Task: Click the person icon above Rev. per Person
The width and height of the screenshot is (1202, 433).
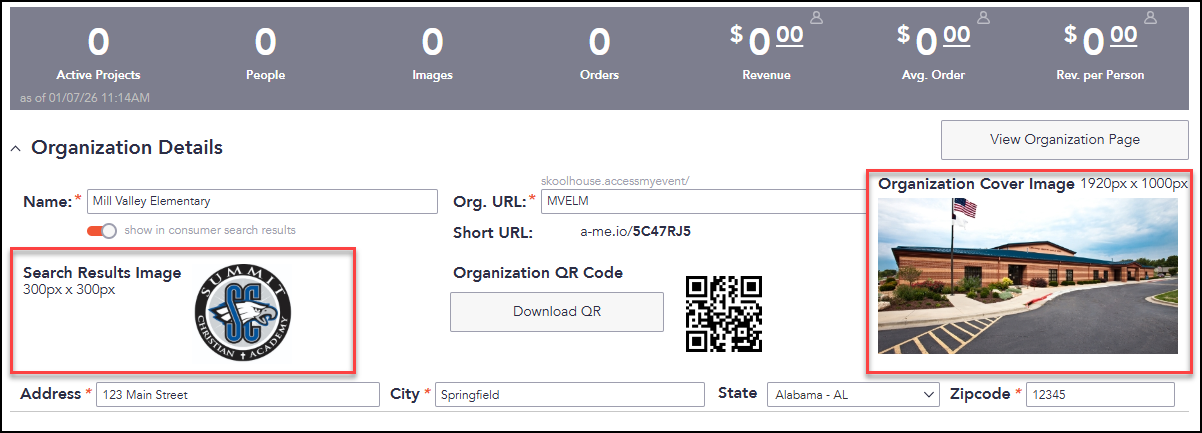Action: [x=1150, y=17]
